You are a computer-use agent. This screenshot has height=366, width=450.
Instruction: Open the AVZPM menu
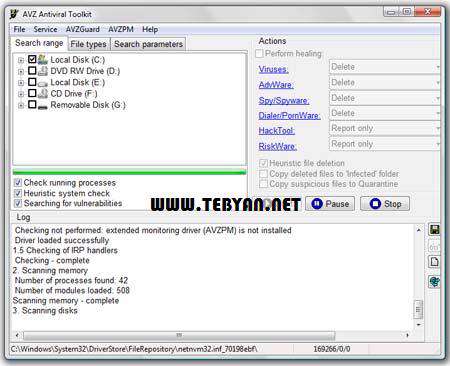pos(121,29)
